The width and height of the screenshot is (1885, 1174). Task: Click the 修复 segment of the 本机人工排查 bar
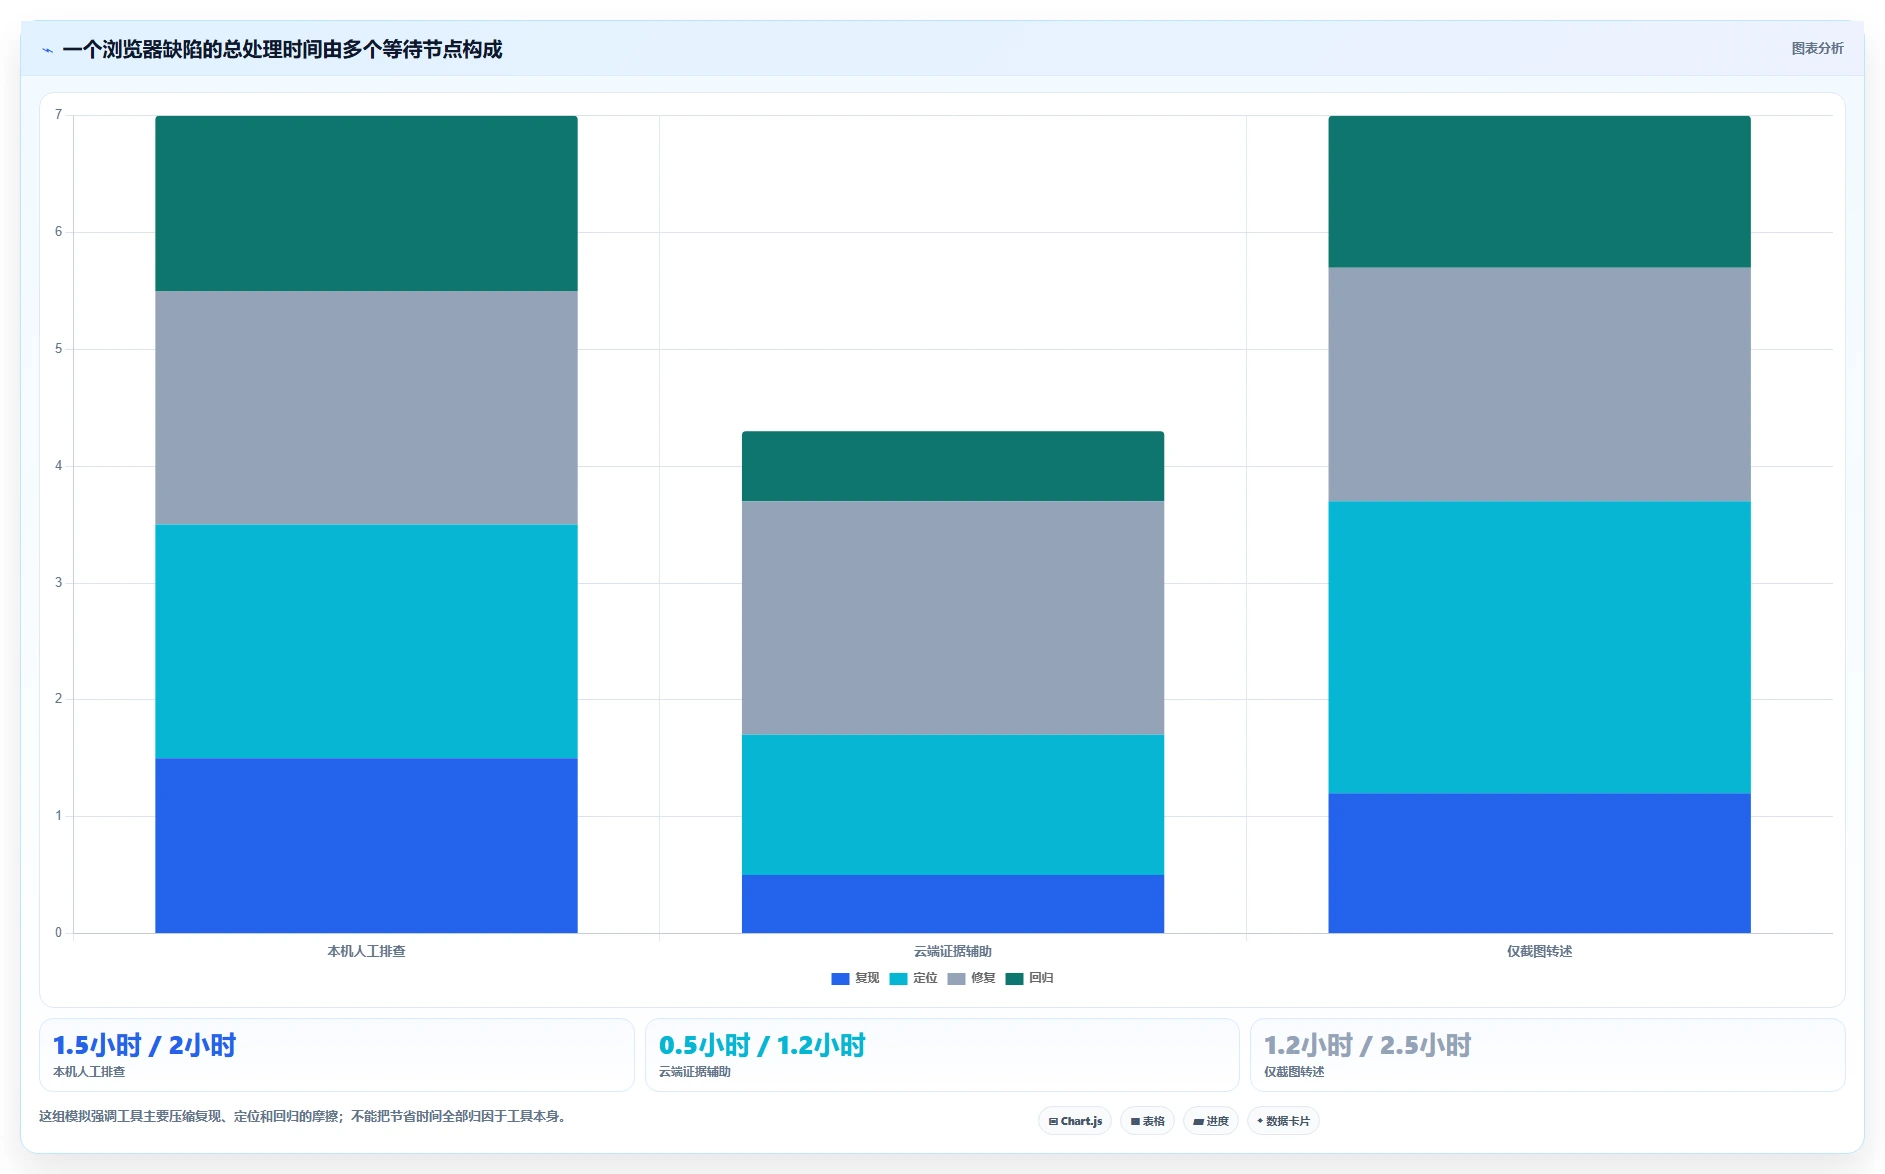tap(366, 408)
